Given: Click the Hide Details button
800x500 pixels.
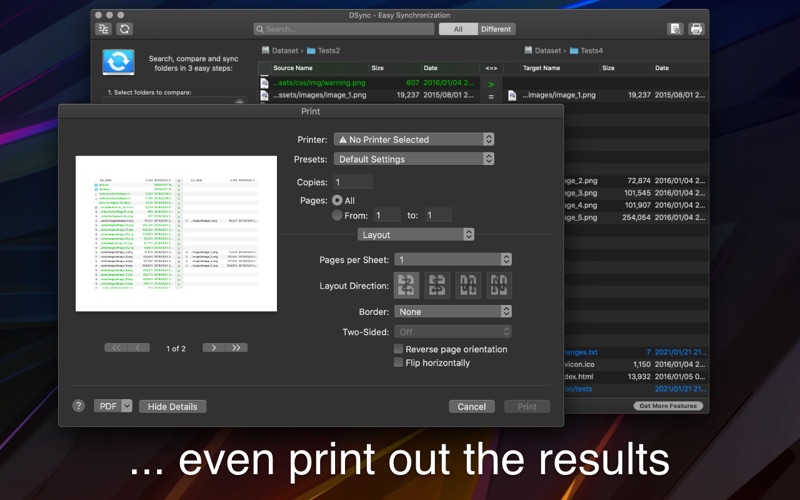Looking at the screenshot, I should (x=172, y=407).
